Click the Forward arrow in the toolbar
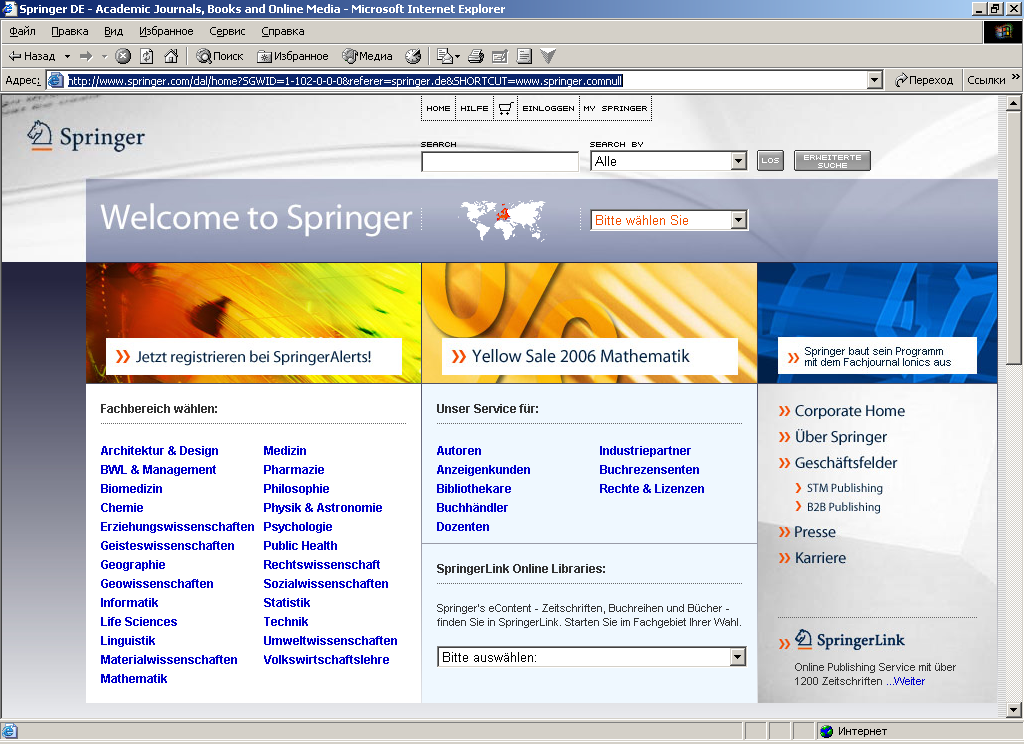Screen dimensions: 1024x744 click(86, 56)
